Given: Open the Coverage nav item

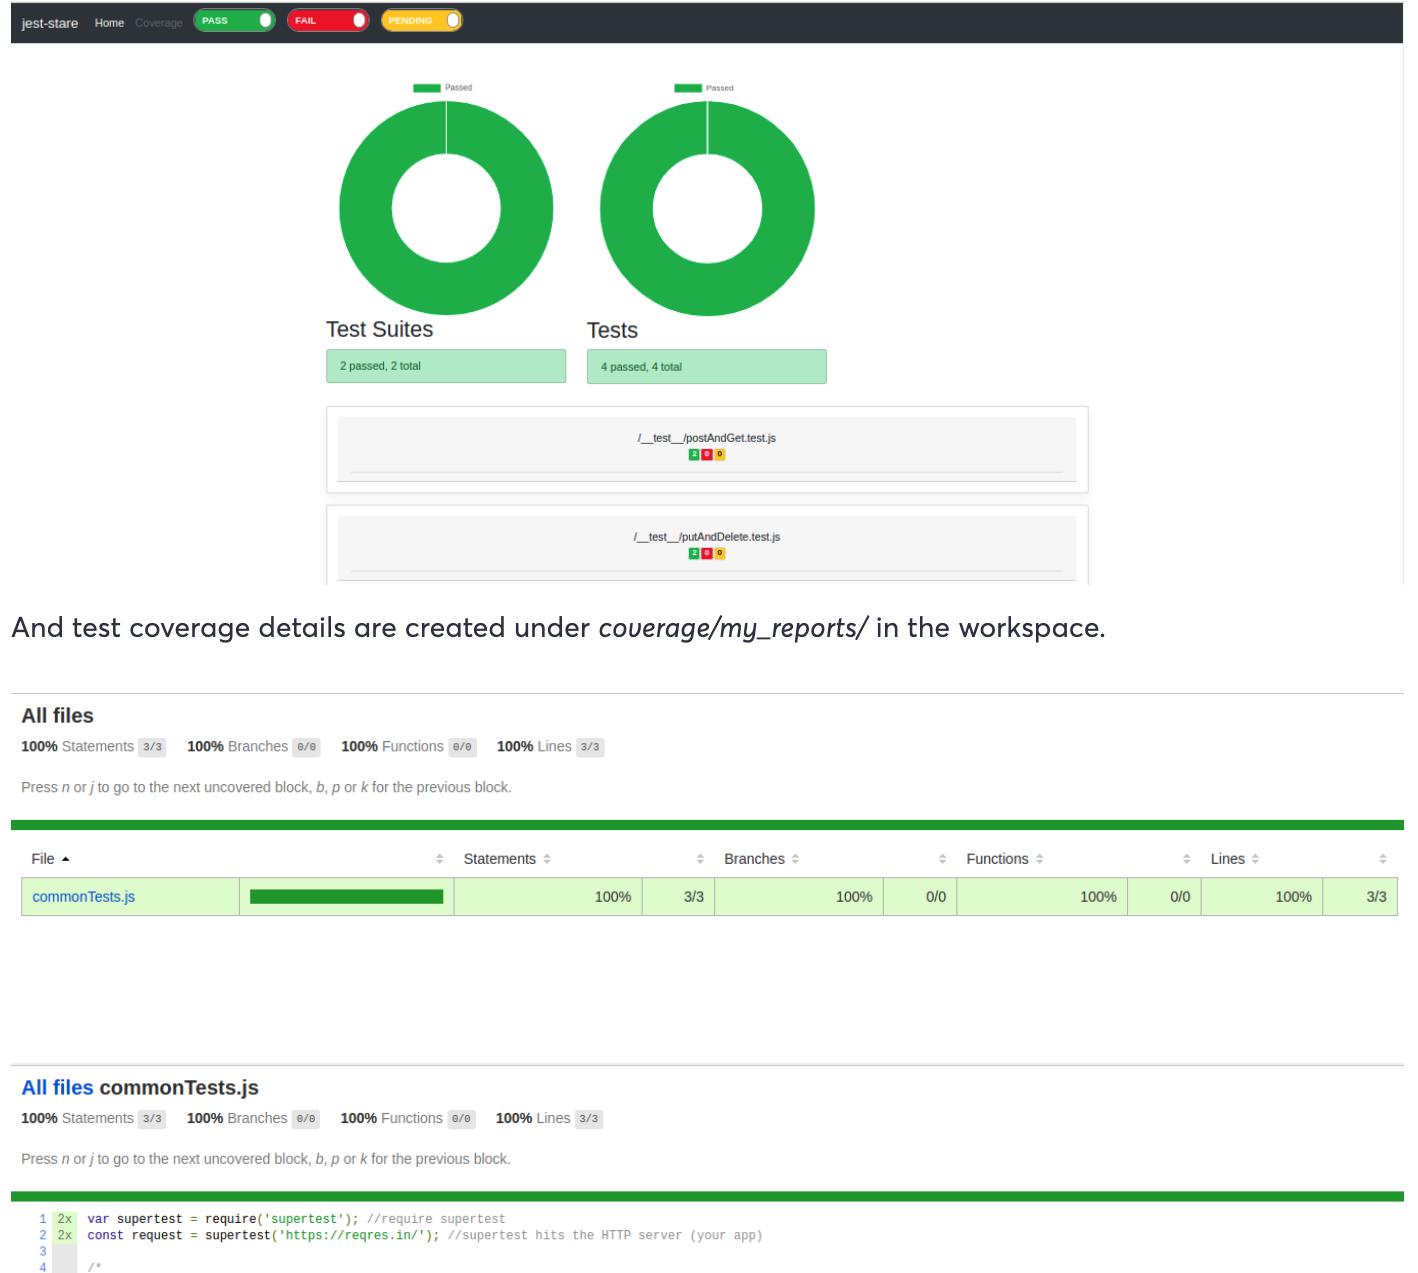Looking at the screenshot, I should click(x=159, y=23).
